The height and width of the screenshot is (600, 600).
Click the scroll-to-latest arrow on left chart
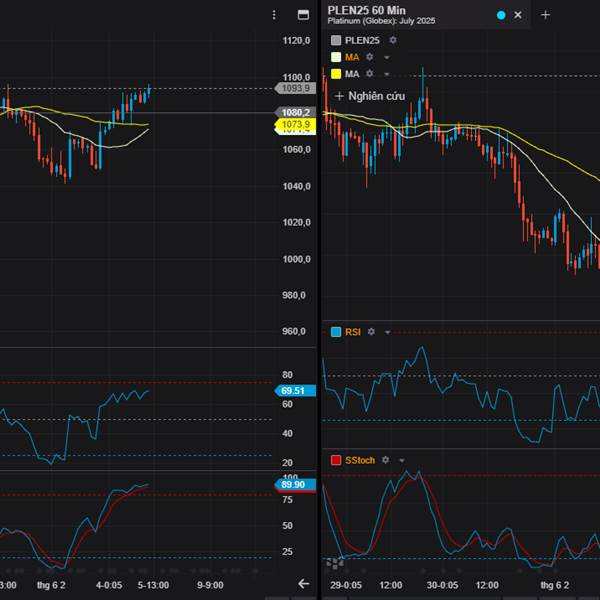click(304, 583)
